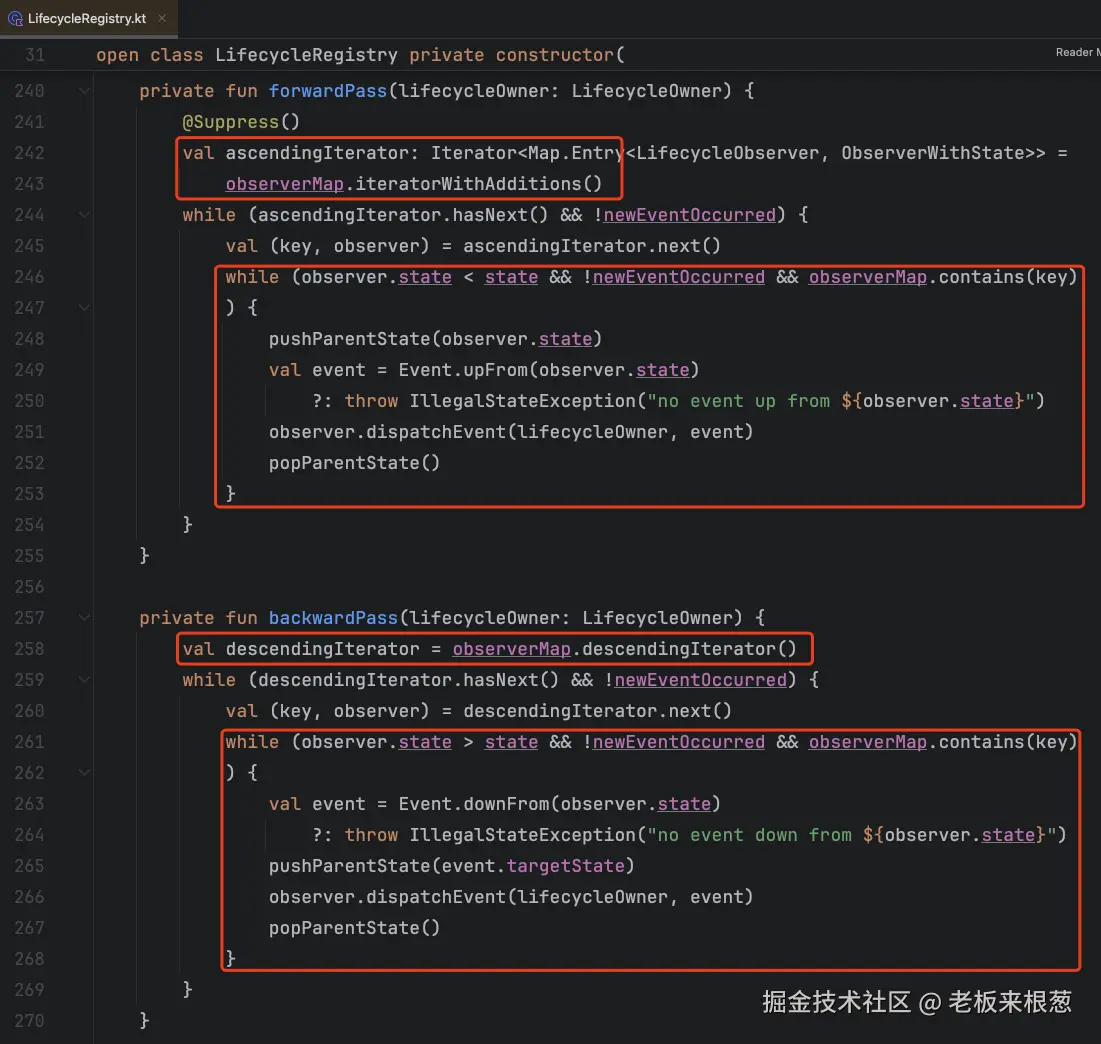Select the LifecycleRegistry.kt editor tab
Screen dimensions: 1101x1044
pyautogui.click(x=88, y=18)
